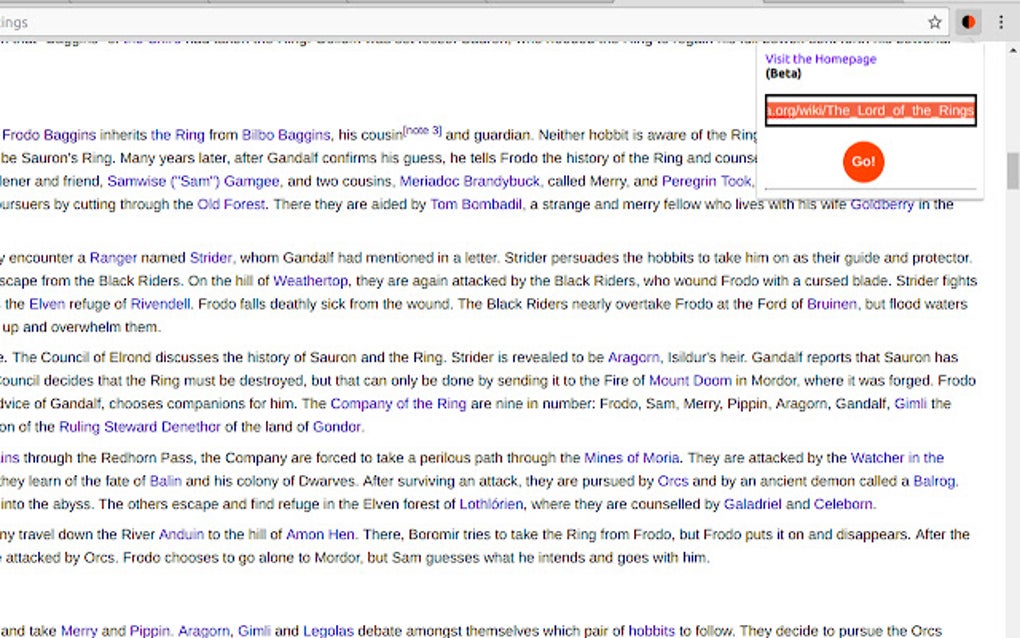This screenshot has width=1020, height=638.
Task: Open the Goldberry link
Action: pos(882,205)
